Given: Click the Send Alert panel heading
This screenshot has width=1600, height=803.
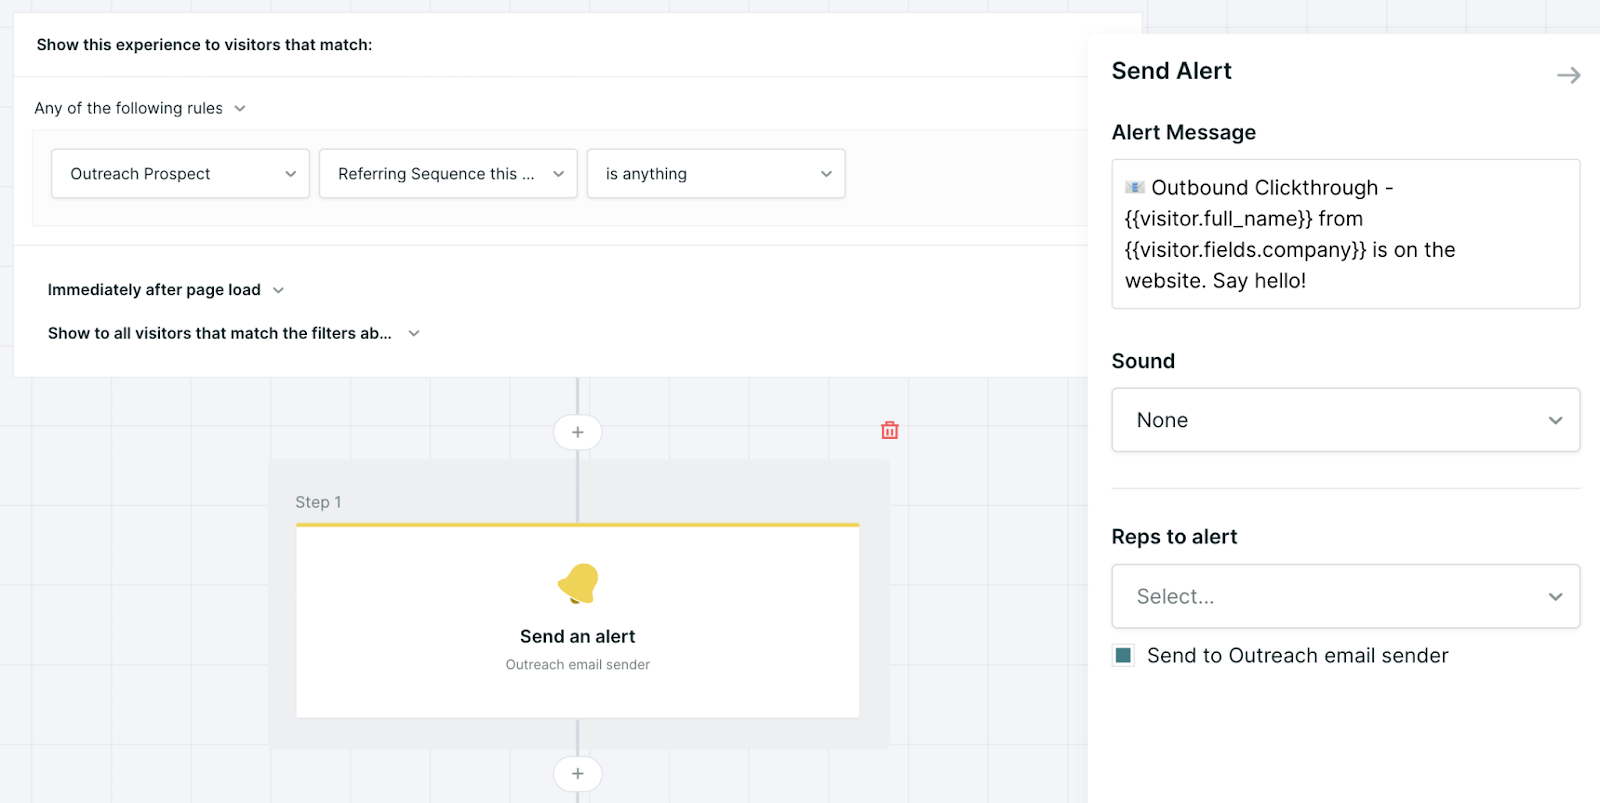Looking at the screenshot, I should [1171, 71].
